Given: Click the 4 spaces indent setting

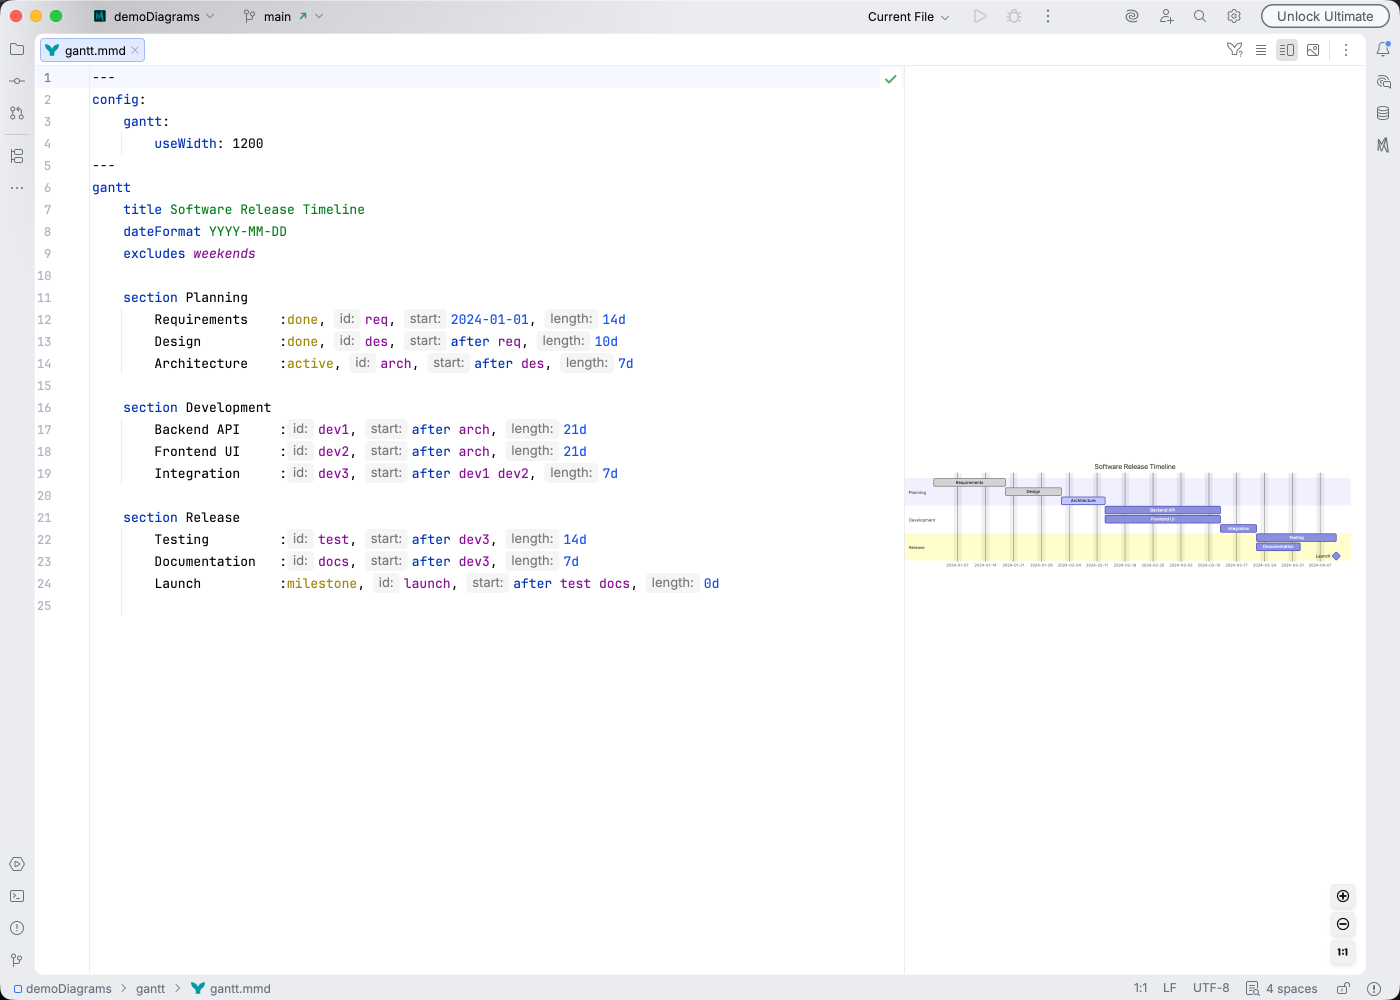Looking at the screenshot, I should point(1290,988).
